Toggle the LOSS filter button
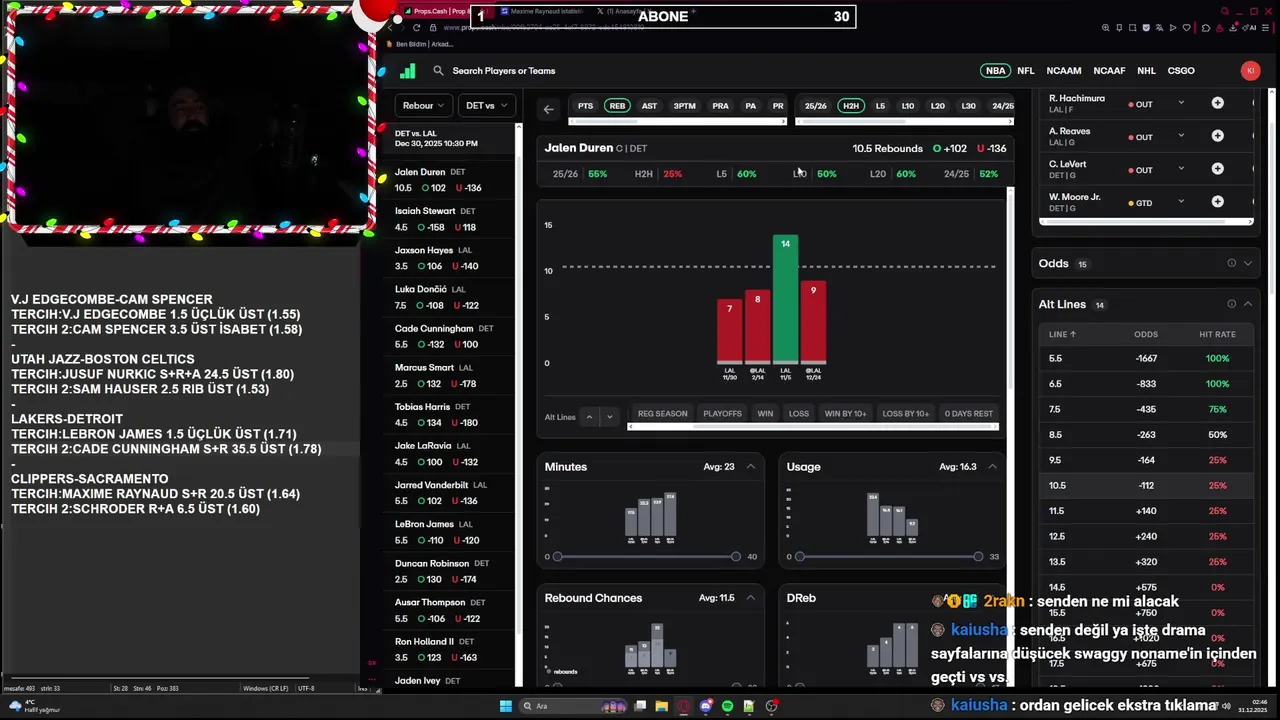 click(x=798, y=413)
